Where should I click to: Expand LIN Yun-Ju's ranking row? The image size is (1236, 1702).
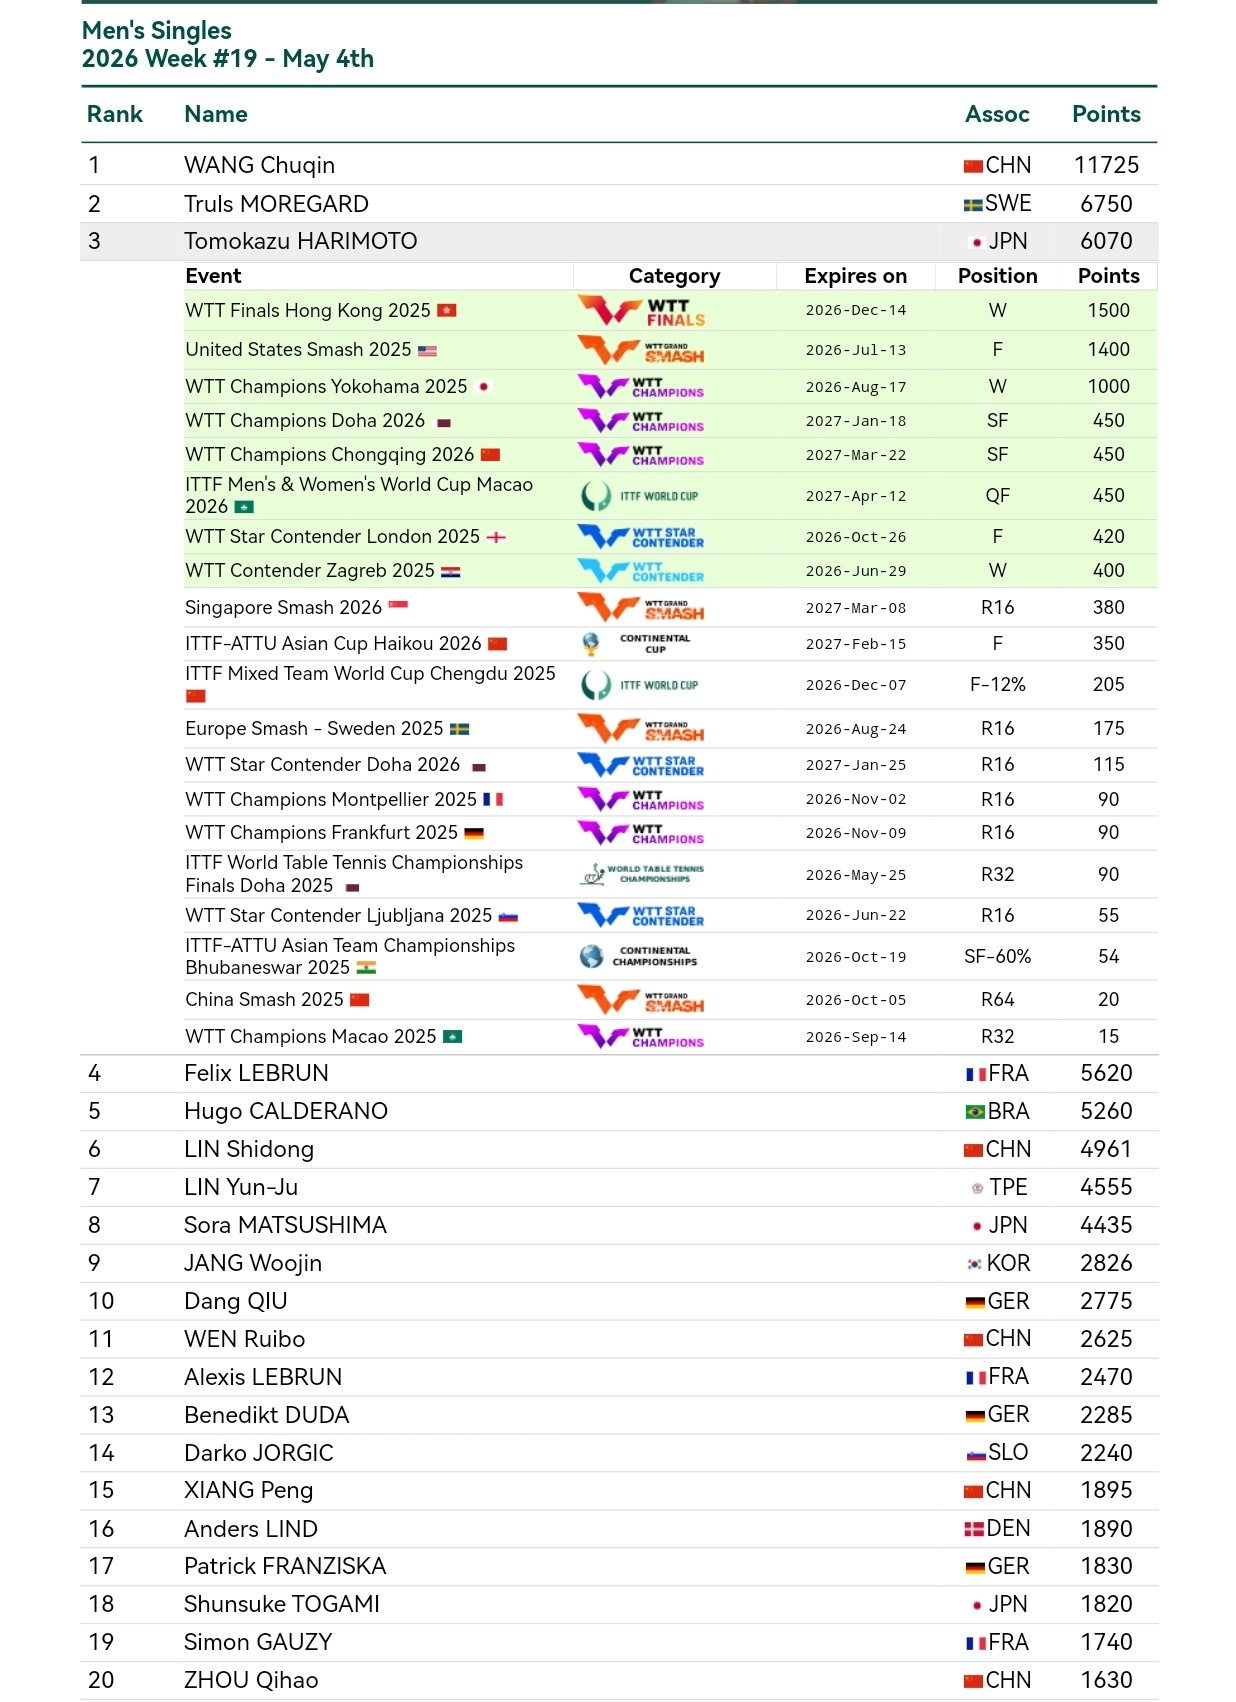click(x=619, y=1188)
